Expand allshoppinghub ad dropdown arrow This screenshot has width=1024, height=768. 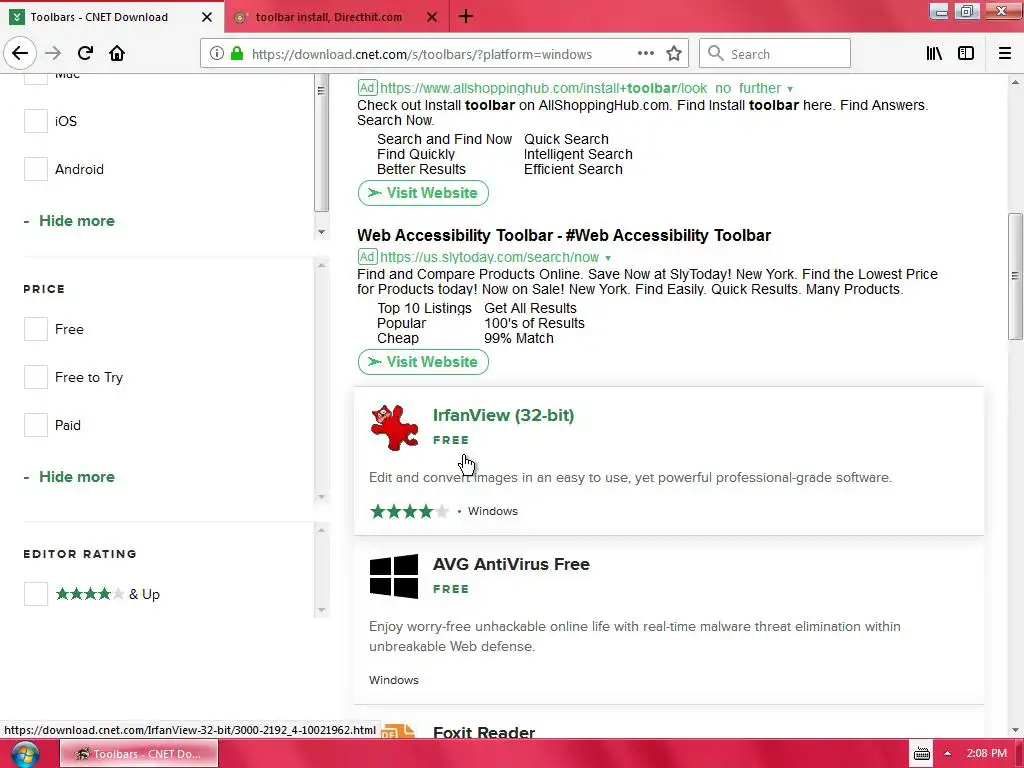click(790, 89)
